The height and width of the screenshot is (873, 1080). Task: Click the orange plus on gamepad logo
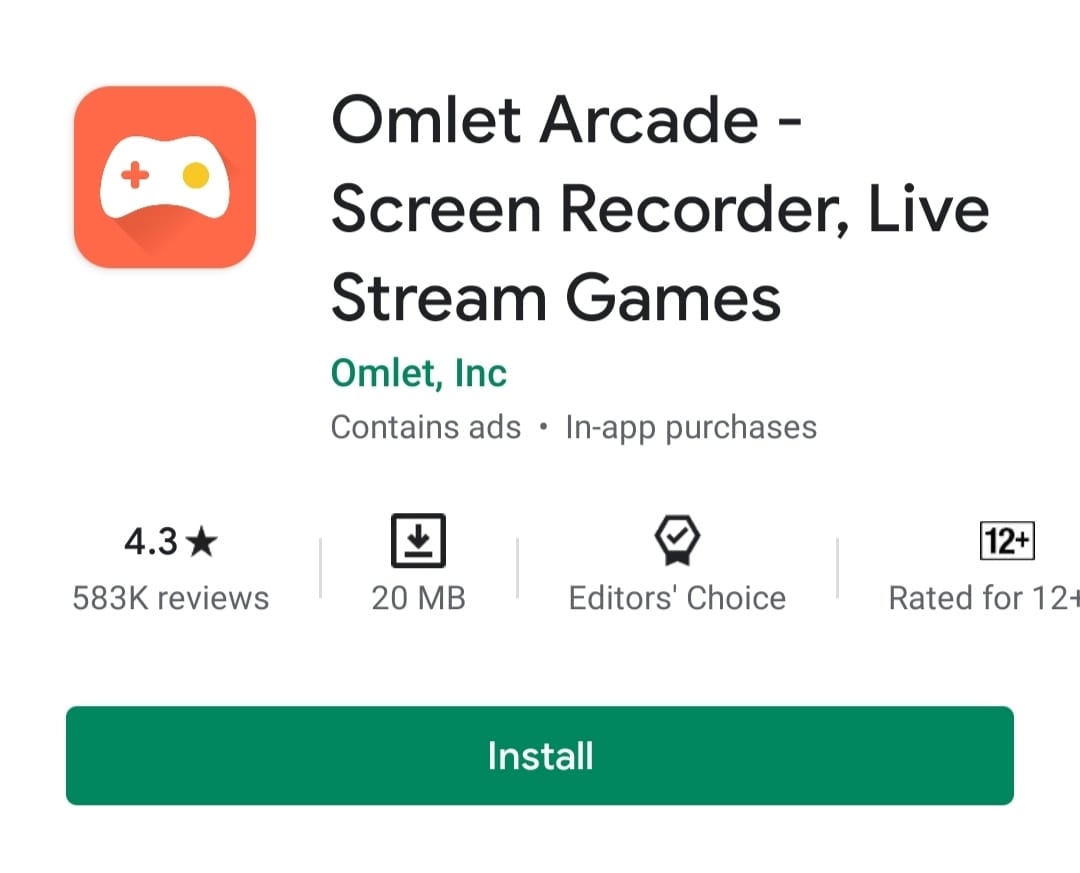pyautogui.click(x=135, y=175)
